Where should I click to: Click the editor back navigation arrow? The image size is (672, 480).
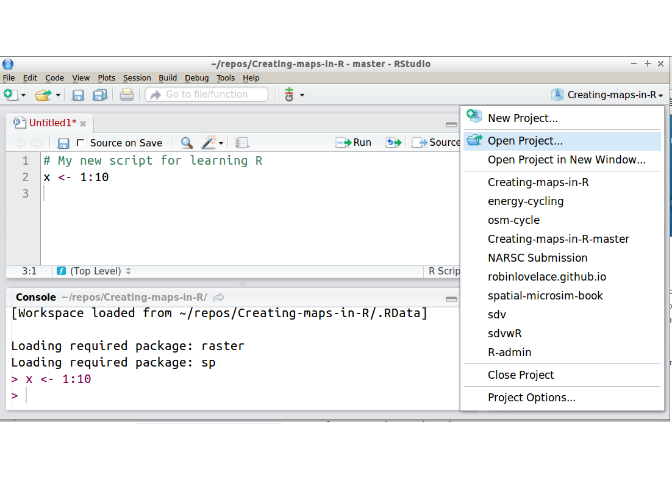pyautogui.click(x=20, y=143)
